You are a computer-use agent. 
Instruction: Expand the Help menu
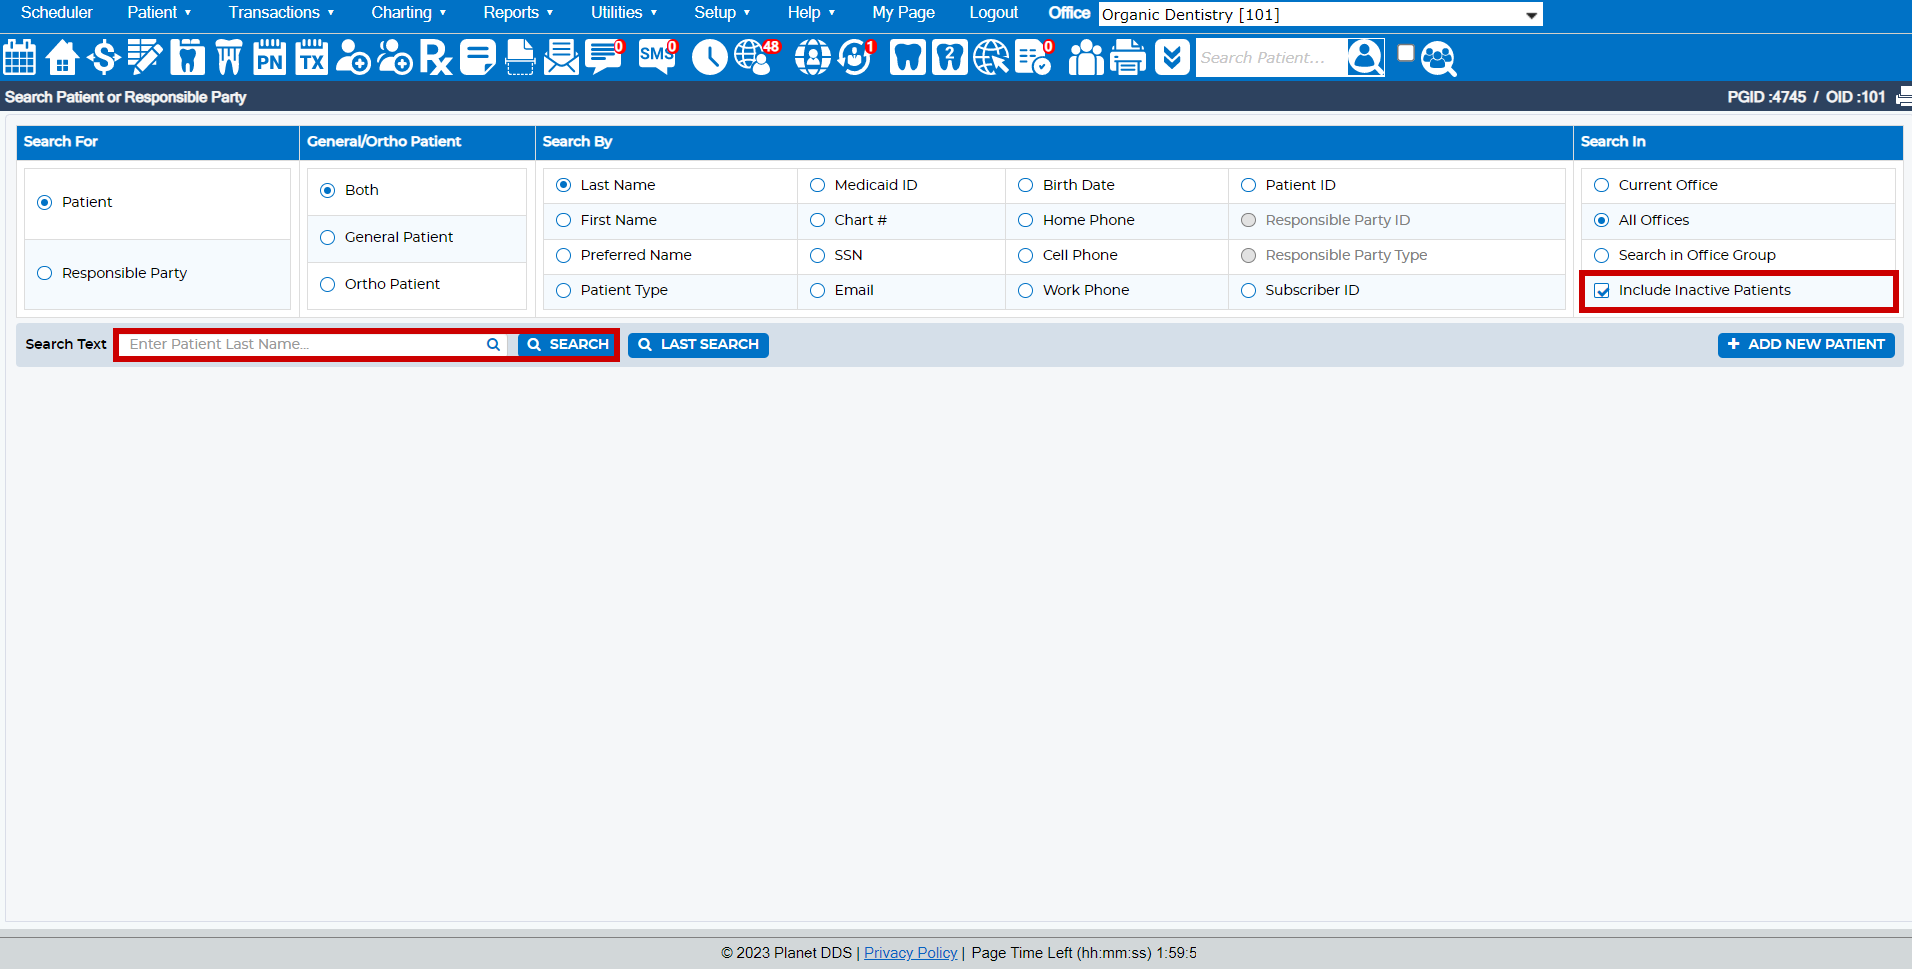tap(811, 12)
